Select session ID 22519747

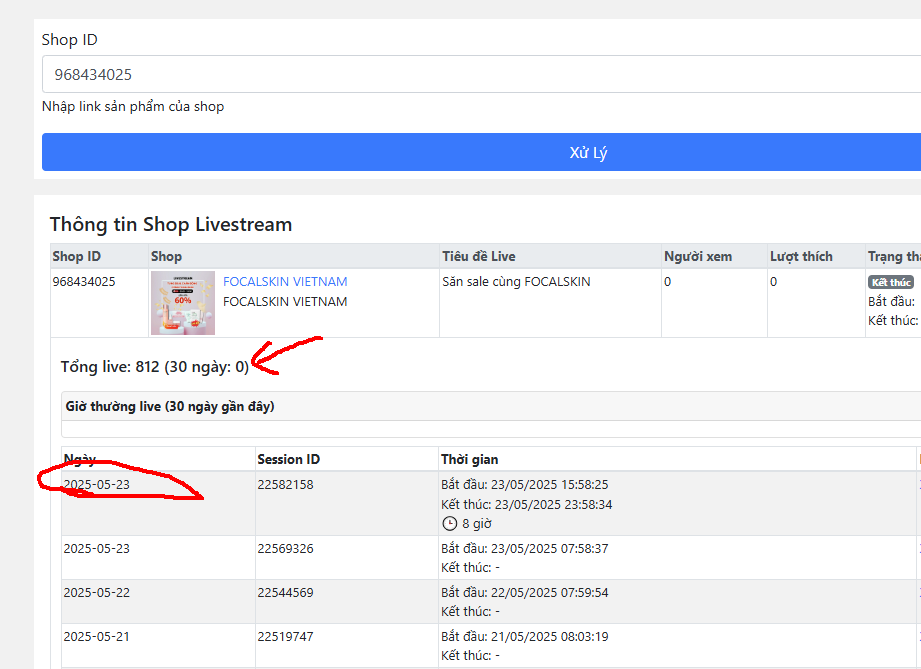pos(285,637)
